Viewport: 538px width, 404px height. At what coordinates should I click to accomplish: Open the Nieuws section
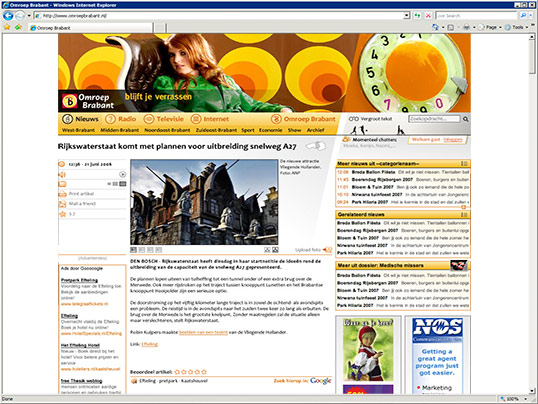(x=80, y=119)
